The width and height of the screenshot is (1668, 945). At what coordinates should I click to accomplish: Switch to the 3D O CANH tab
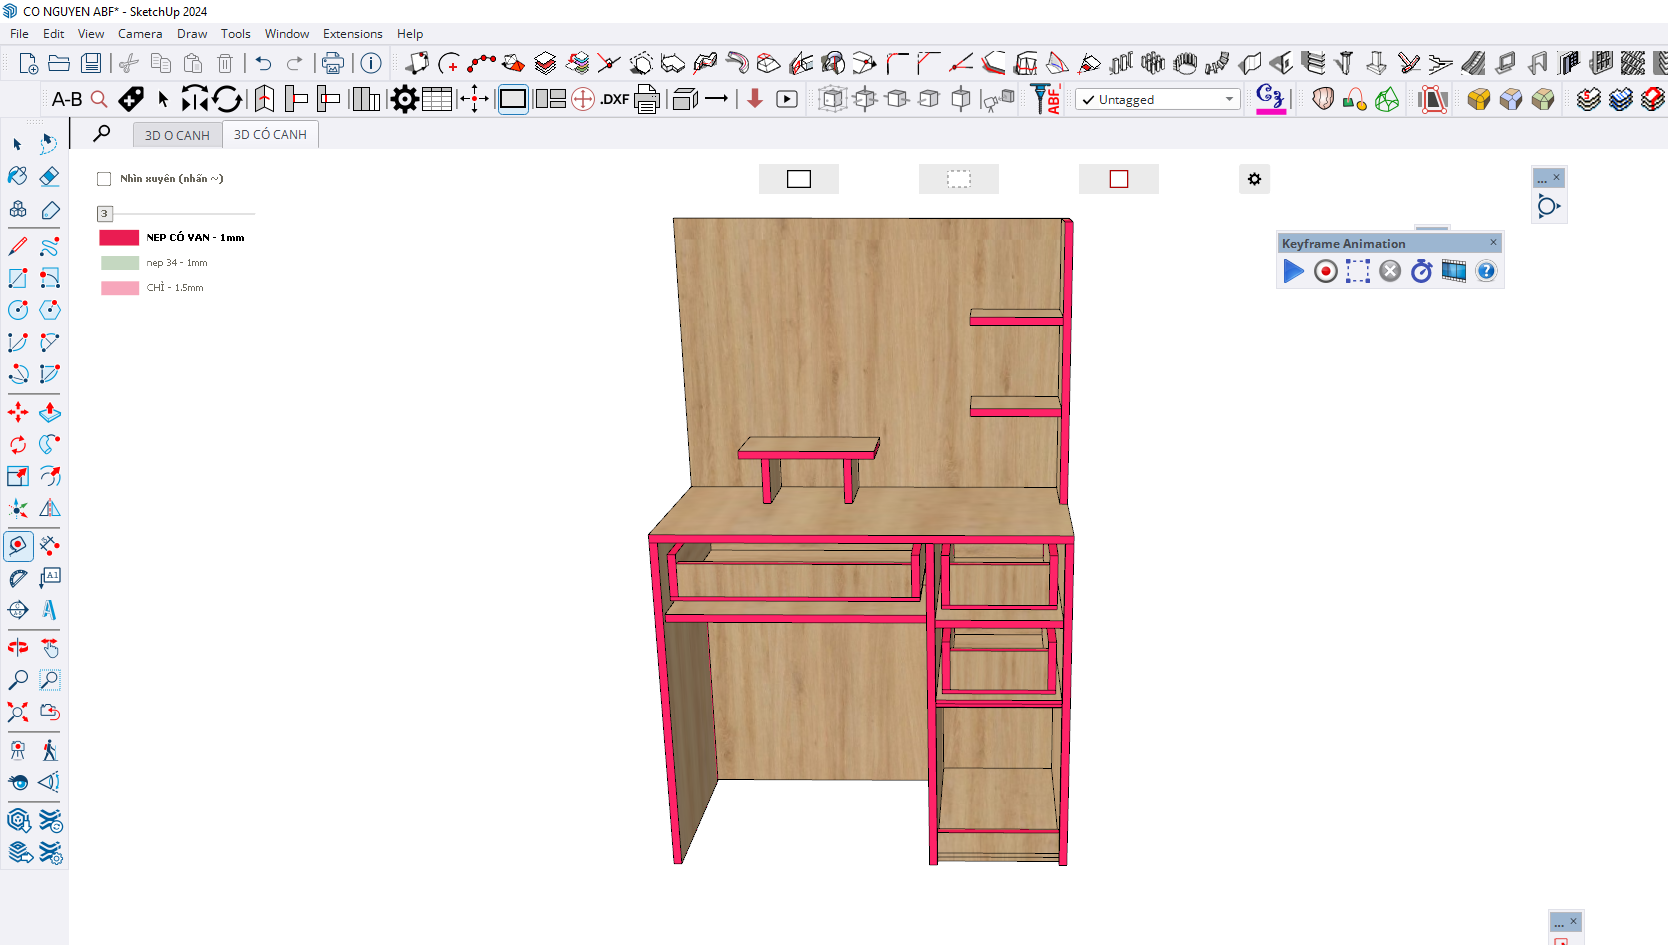pyautogui.click(x=177, y=135)
